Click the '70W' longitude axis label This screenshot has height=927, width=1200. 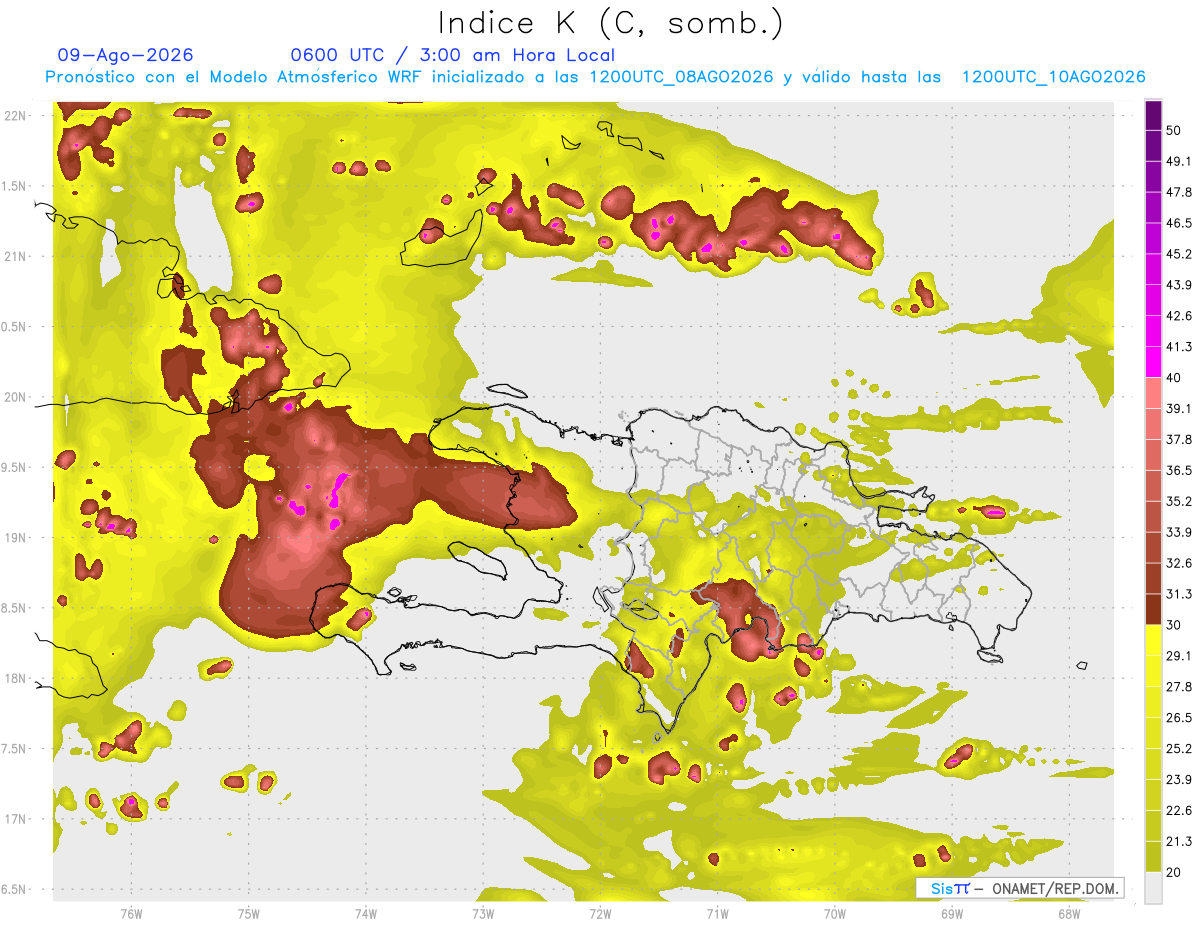pos(835,913)
